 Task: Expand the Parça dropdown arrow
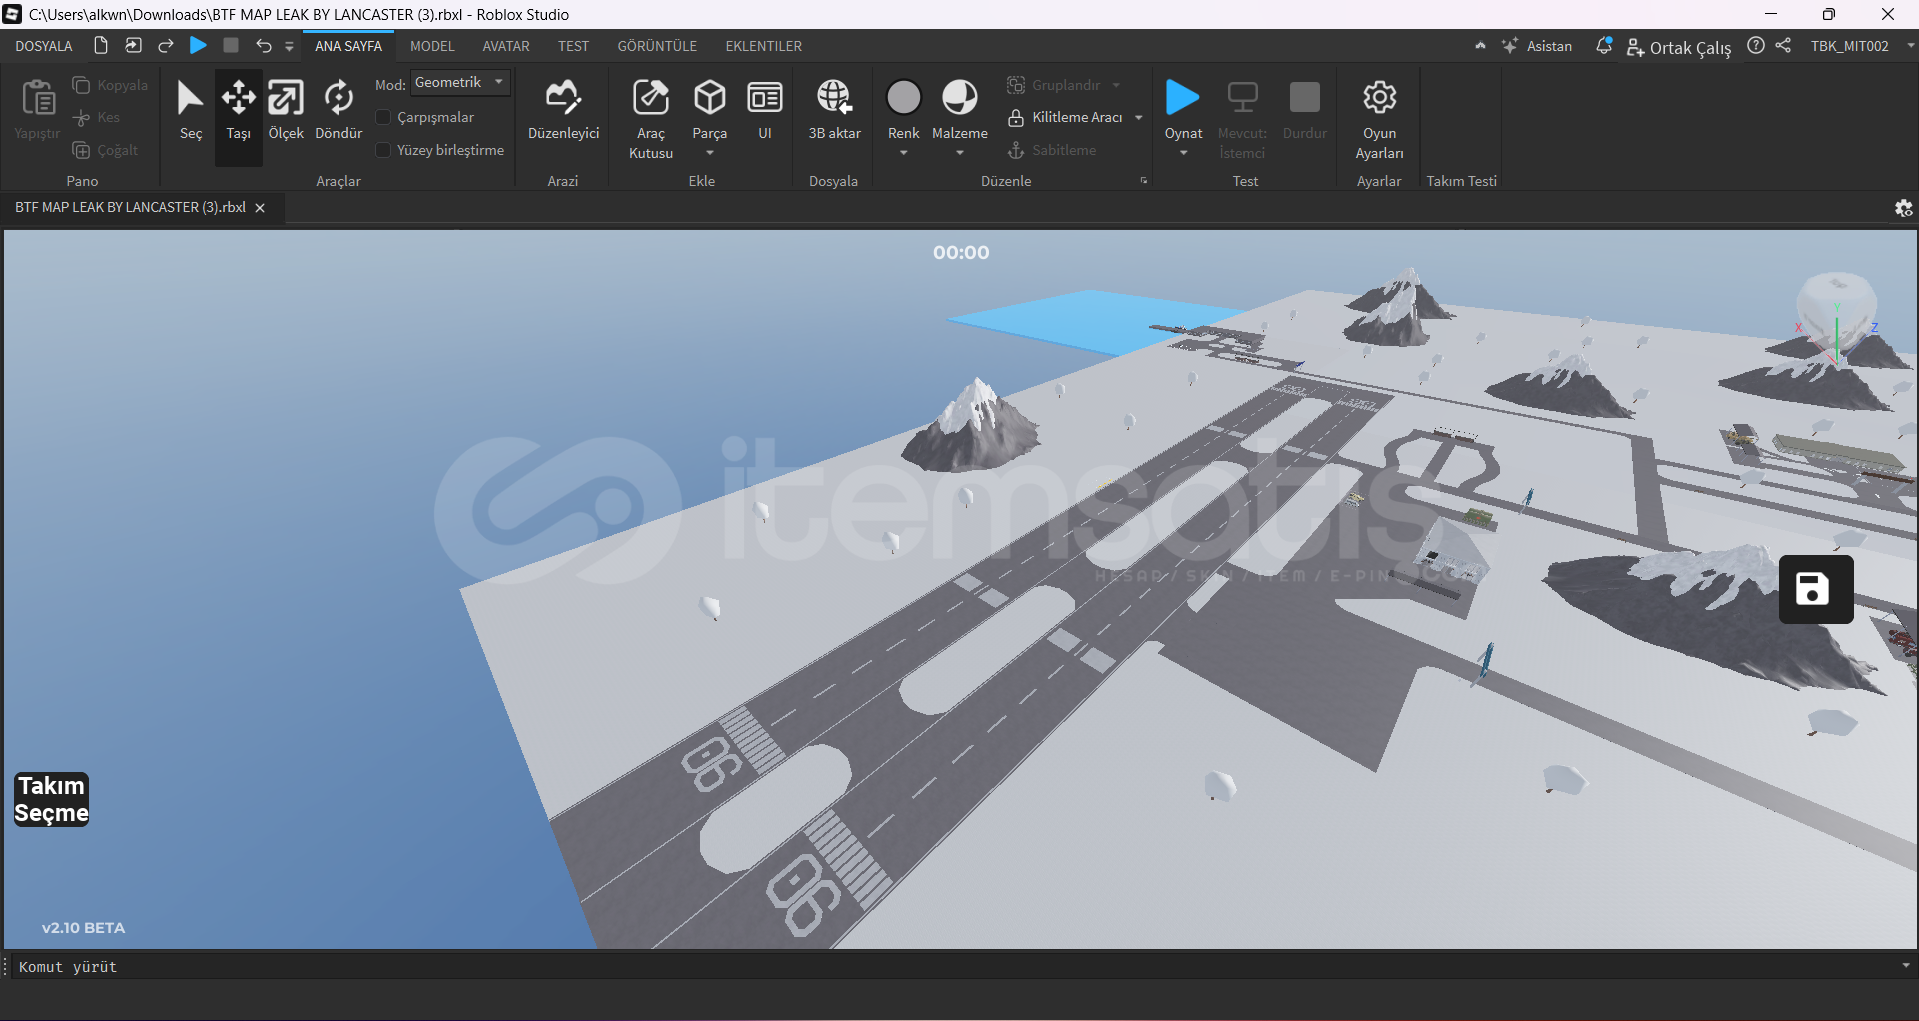(710, 153)
